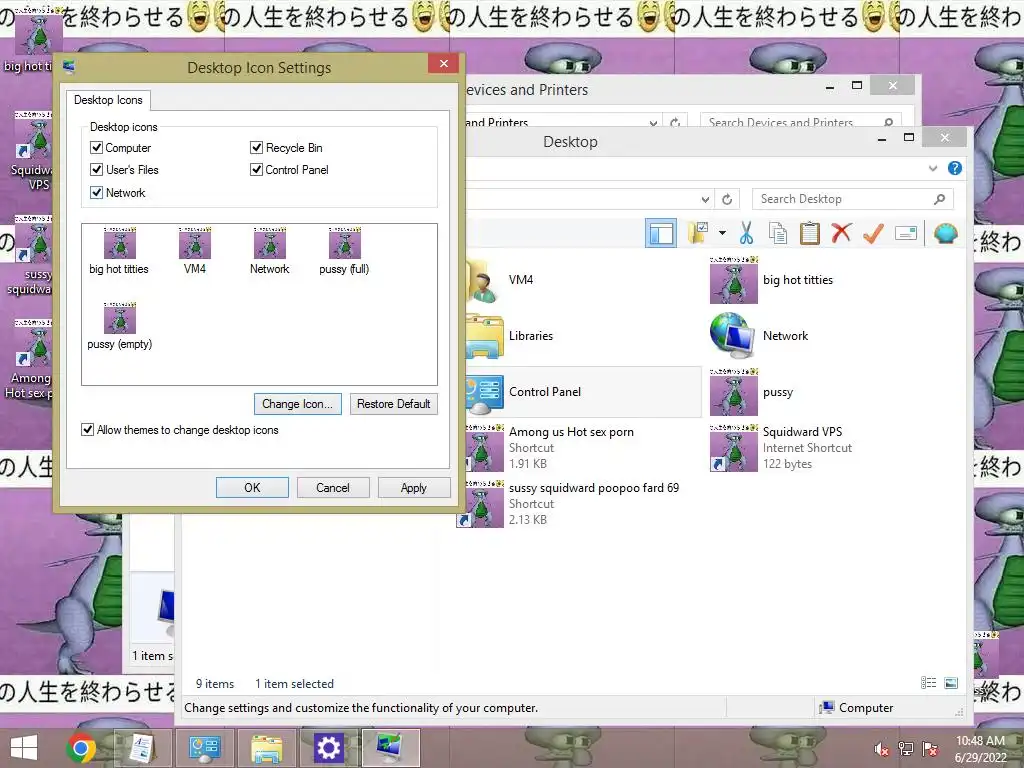Click the network tray icon
The height and width of the screenshot is (768, 1024).
point(906,749)
